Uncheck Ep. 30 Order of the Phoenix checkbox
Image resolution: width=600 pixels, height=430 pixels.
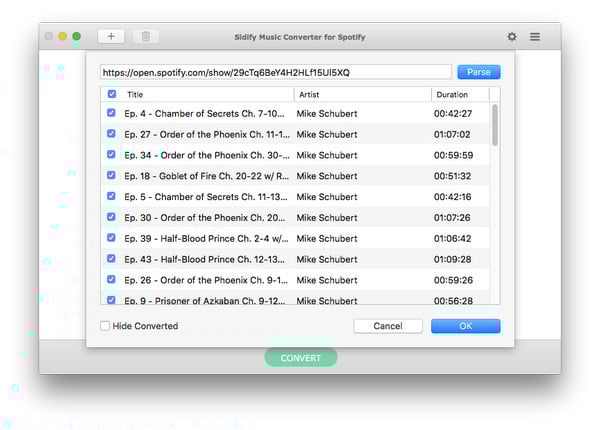[111, 217]
